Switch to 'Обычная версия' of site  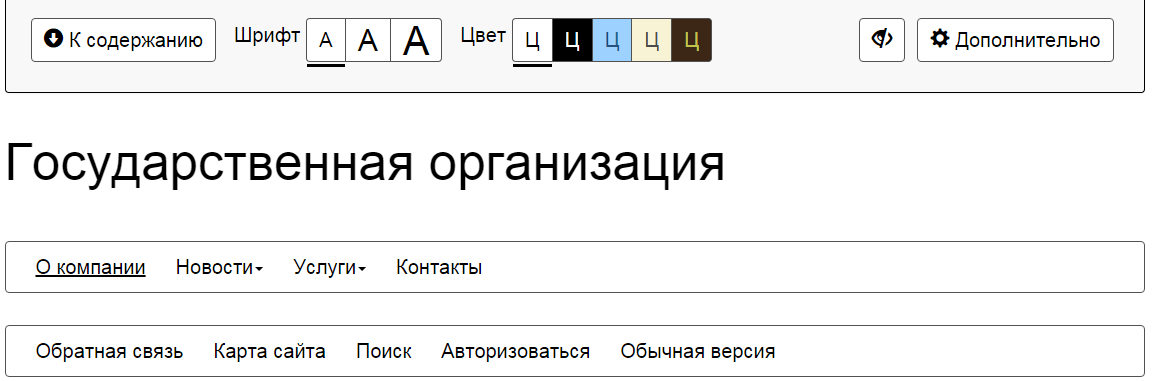point(698,351)
